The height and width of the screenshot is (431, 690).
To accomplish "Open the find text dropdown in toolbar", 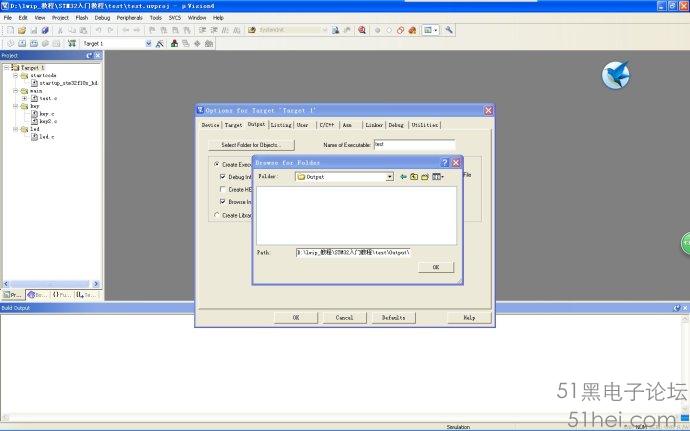I will coord(325,30).
